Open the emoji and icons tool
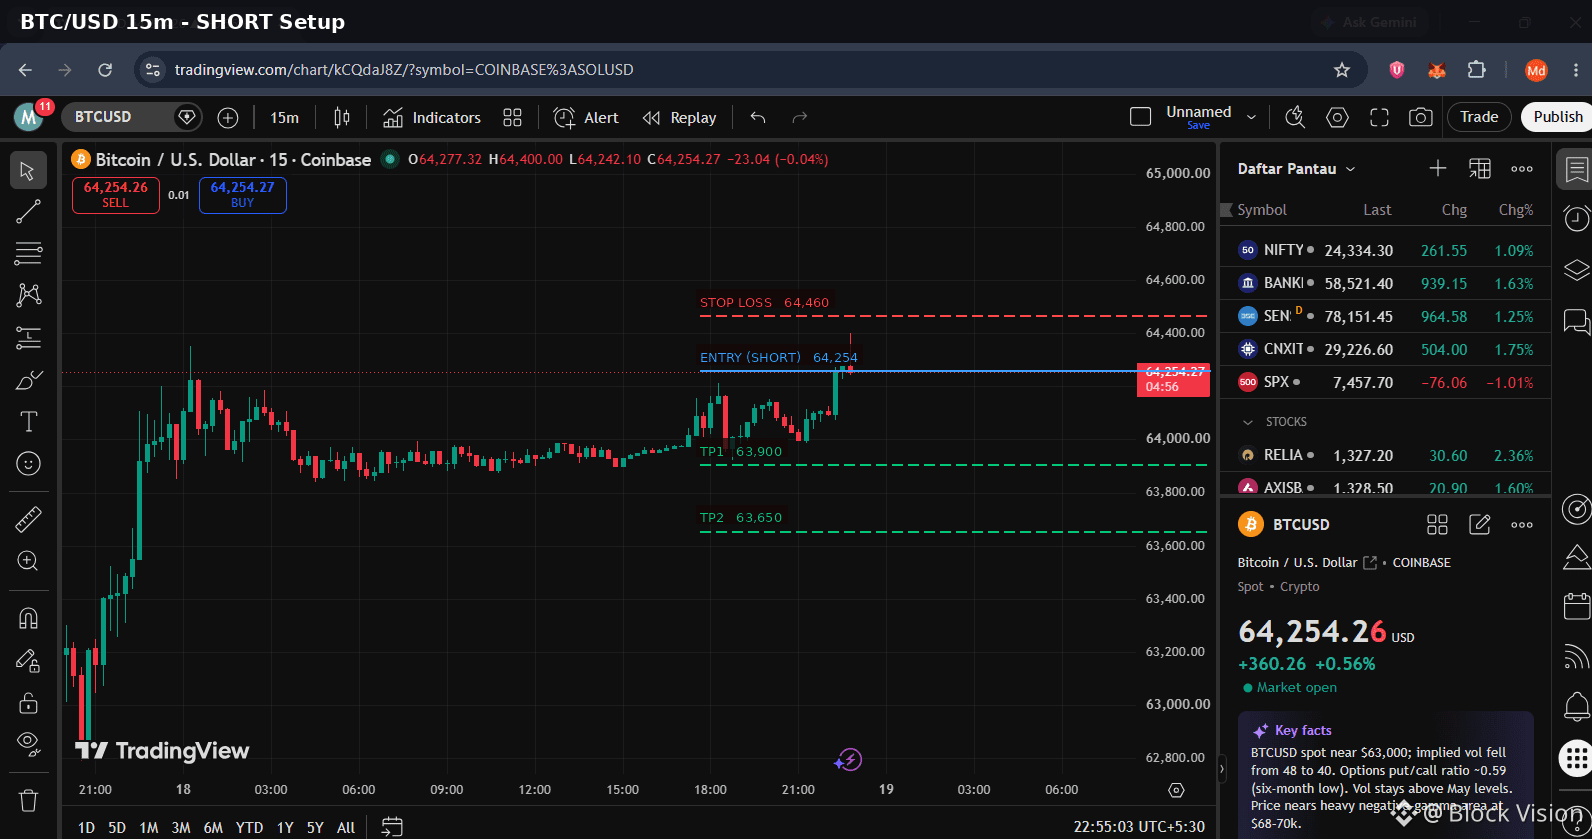This screenshot has height=839, width=1592. point(28,464)
